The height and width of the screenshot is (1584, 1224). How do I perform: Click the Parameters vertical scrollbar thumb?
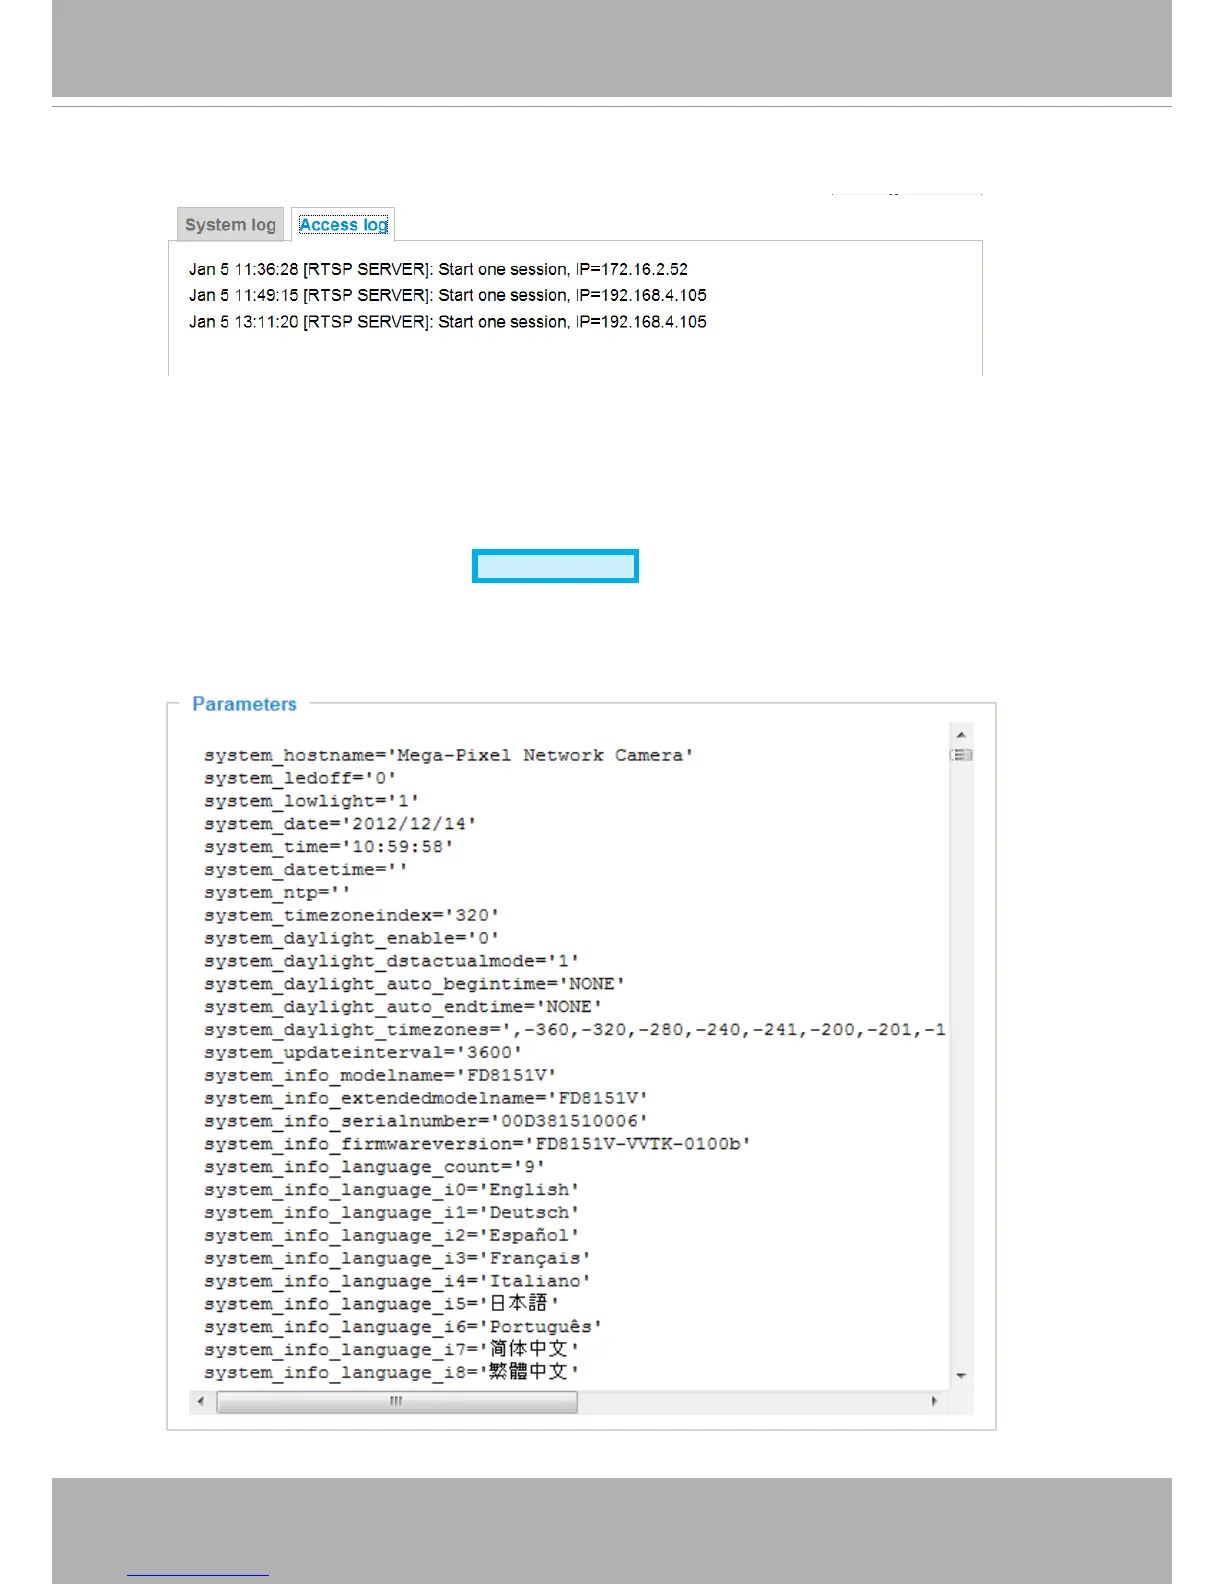point(961,755)
